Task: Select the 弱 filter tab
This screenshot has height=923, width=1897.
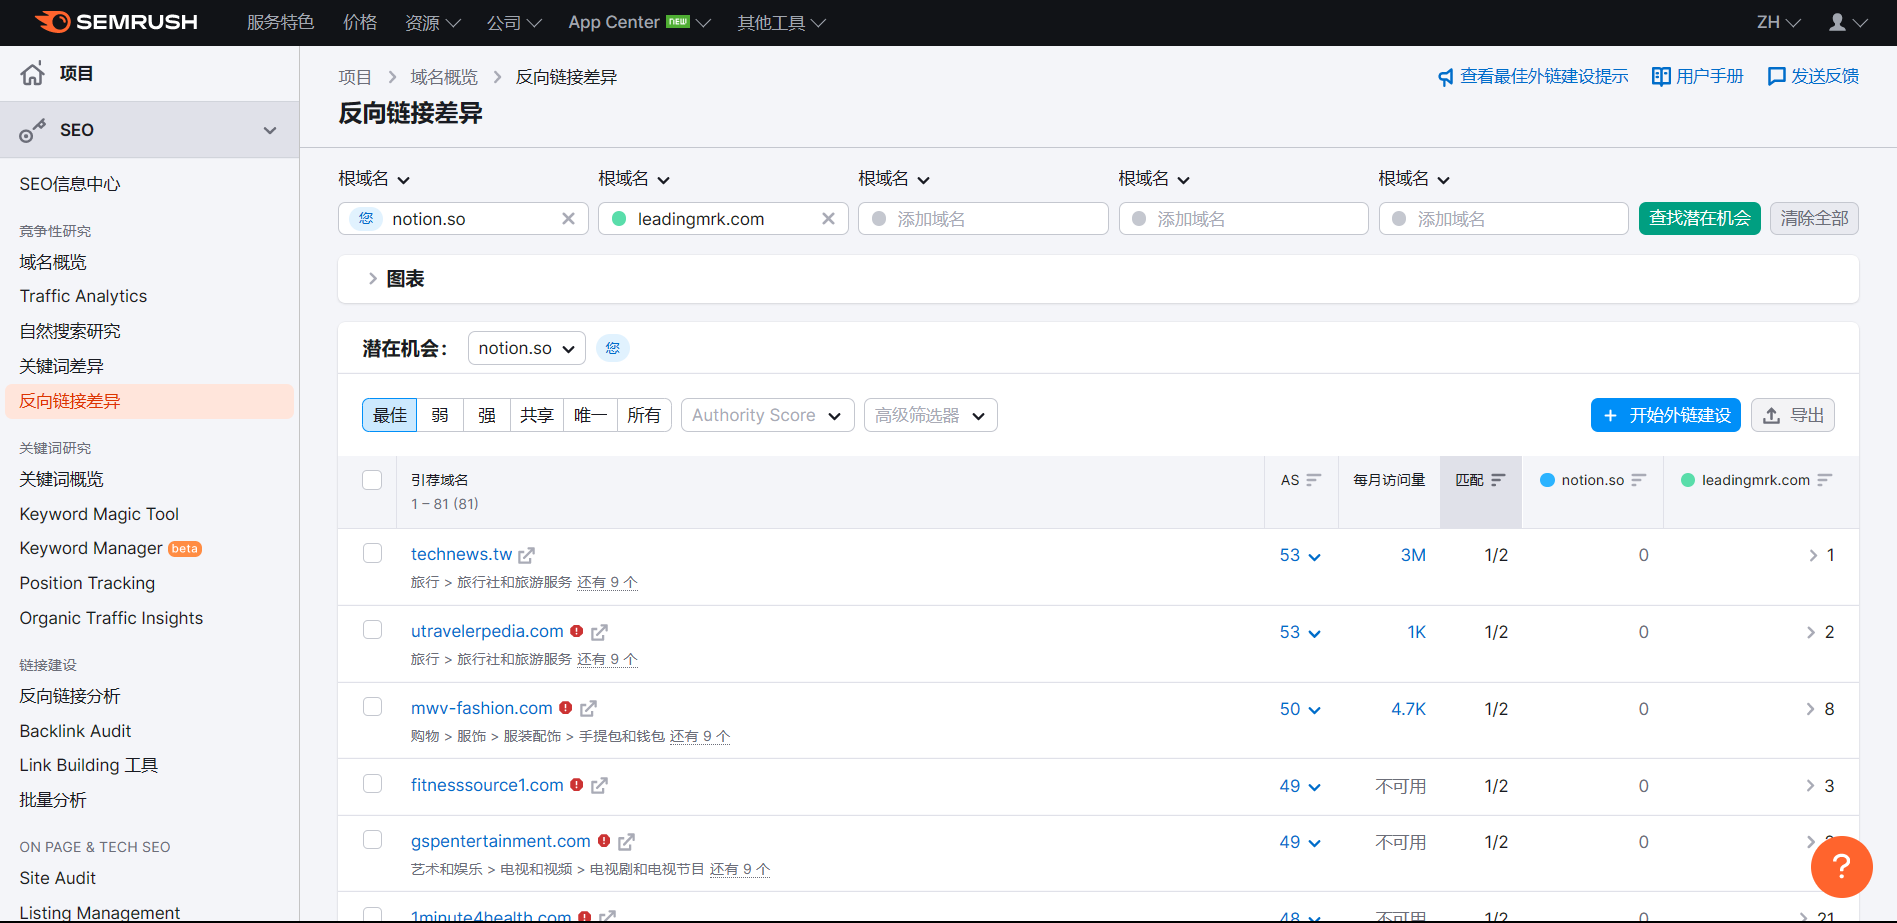Action: [x=440, y=415]
